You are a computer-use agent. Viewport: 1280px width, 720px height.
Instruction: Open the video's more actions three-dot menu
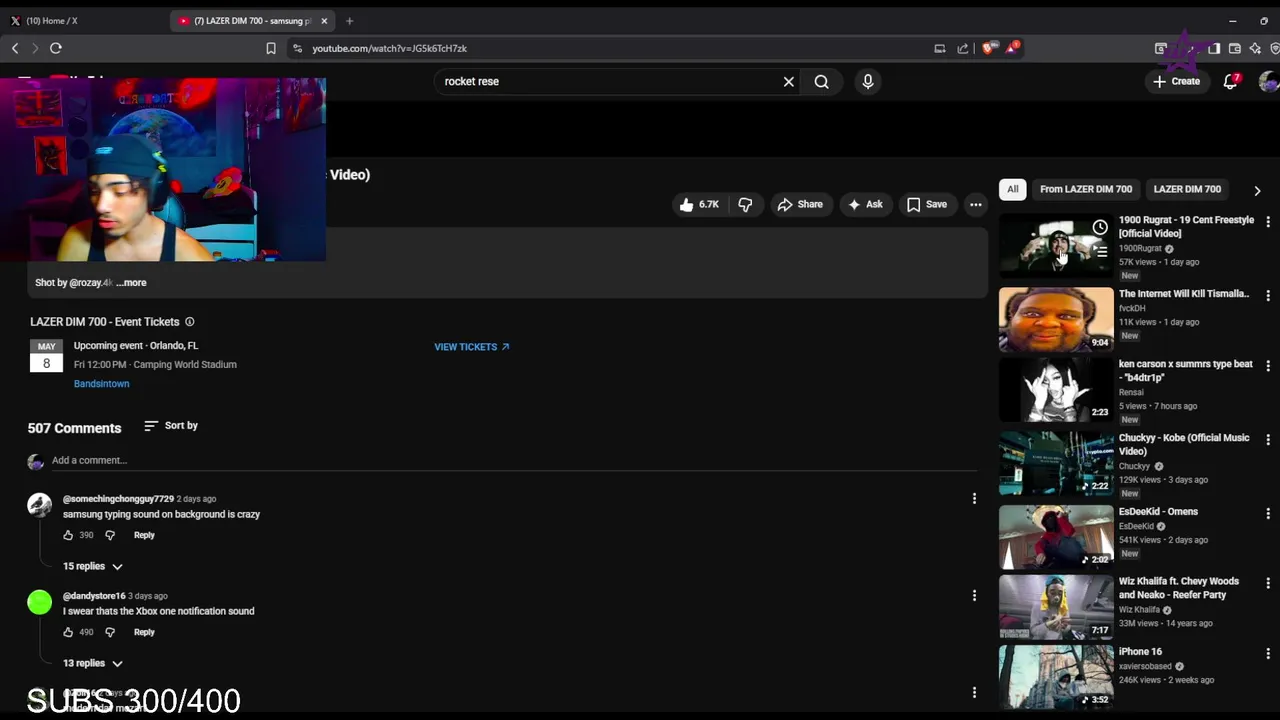tap(976, 204)
